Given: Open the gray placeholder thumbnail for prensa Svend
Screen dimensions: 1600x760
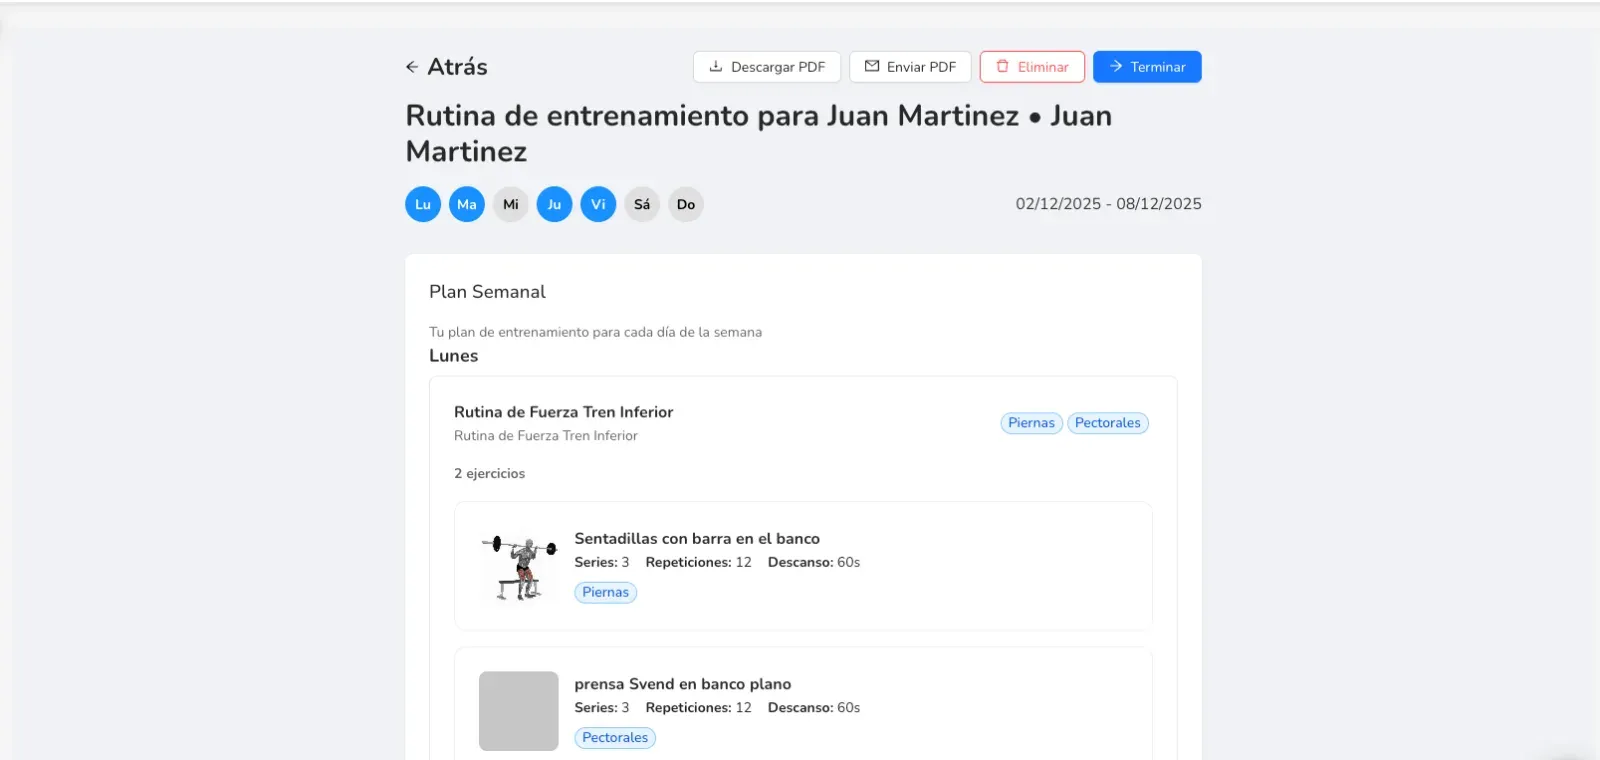Looking at the screenshot, I should (519, 711).
